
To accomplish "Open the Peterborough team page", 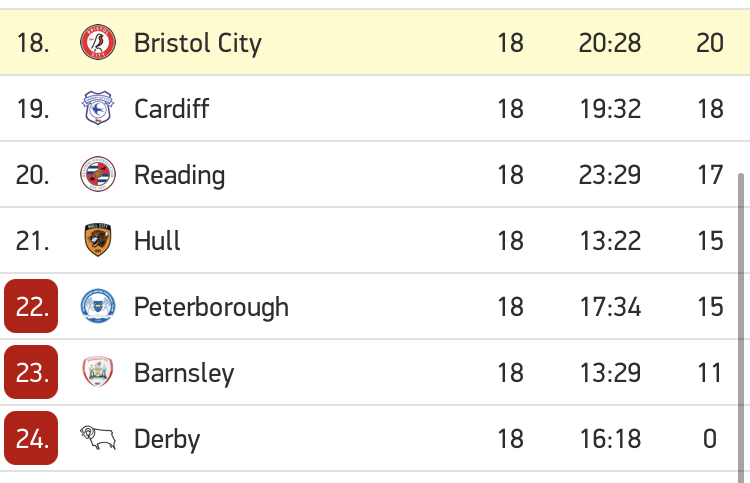I will click(211, 307).
